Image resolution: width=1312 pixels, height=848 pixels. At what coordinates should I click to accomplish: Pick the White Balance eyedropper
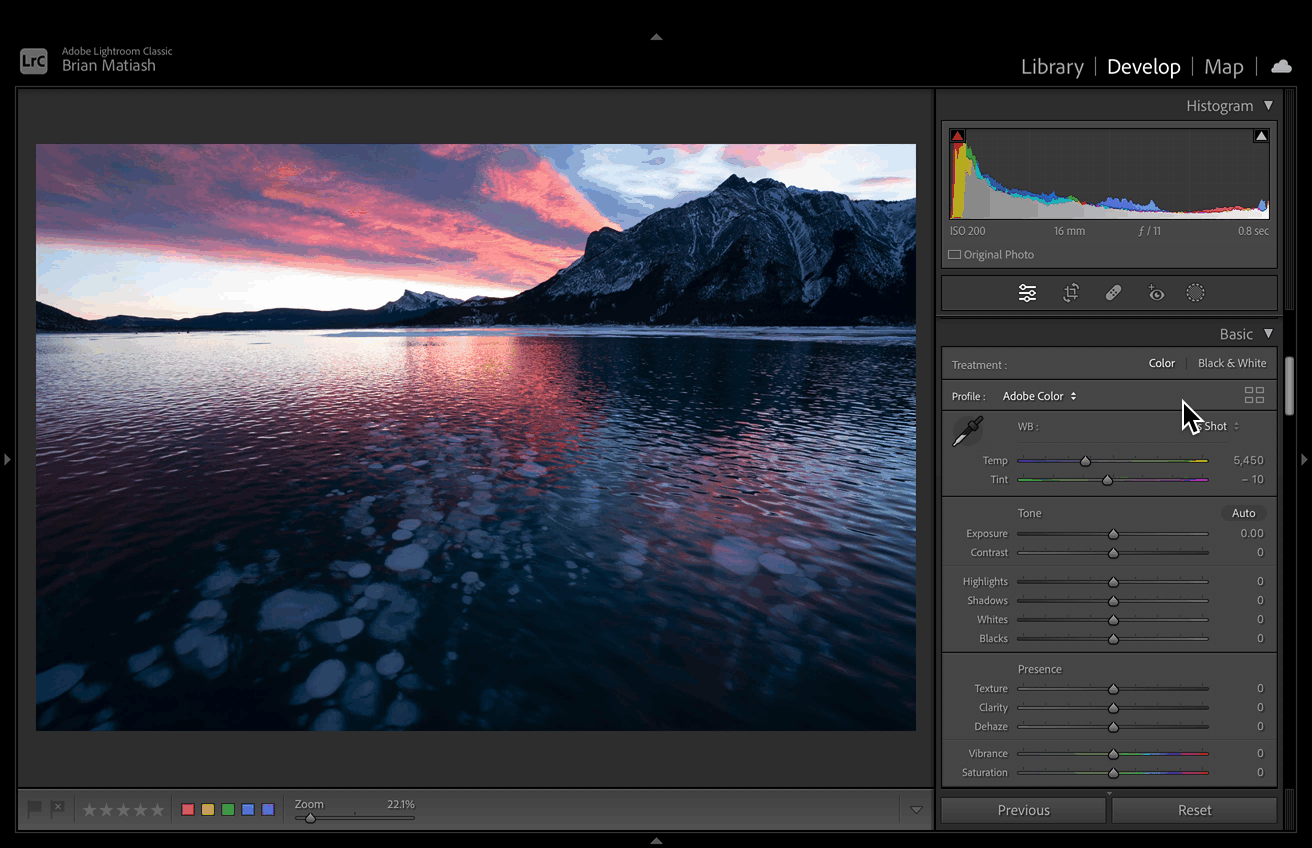967,432
